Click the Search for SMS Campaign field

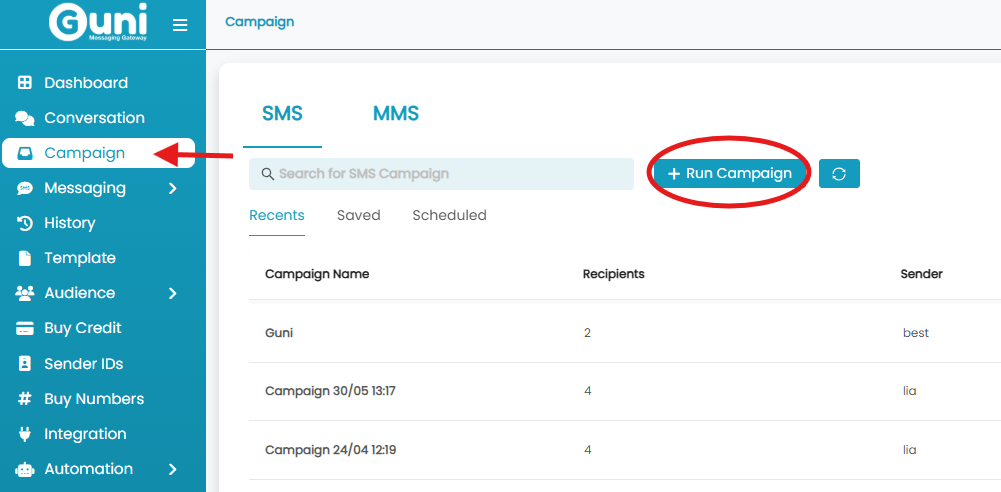441,174
